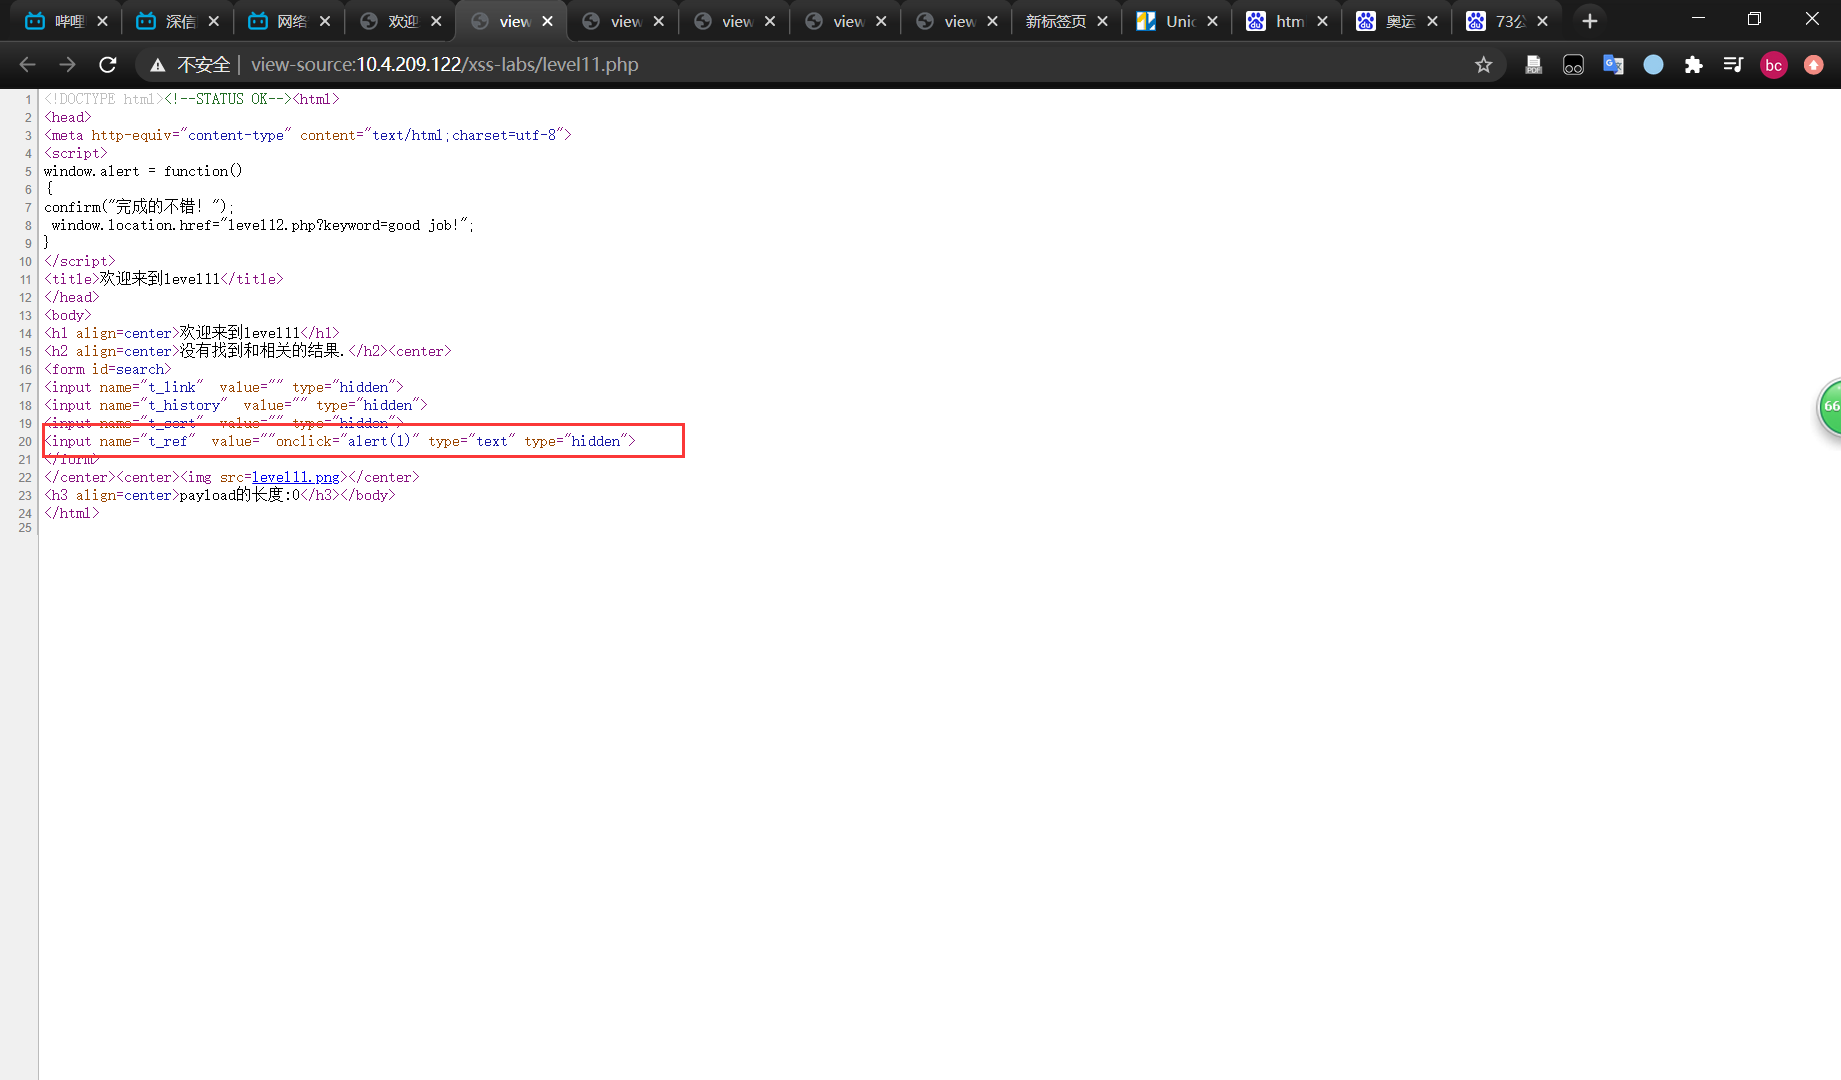The image size is (1841, 1080).
Task: Bookmark this page with the star icon
Action: [1484, 65]
